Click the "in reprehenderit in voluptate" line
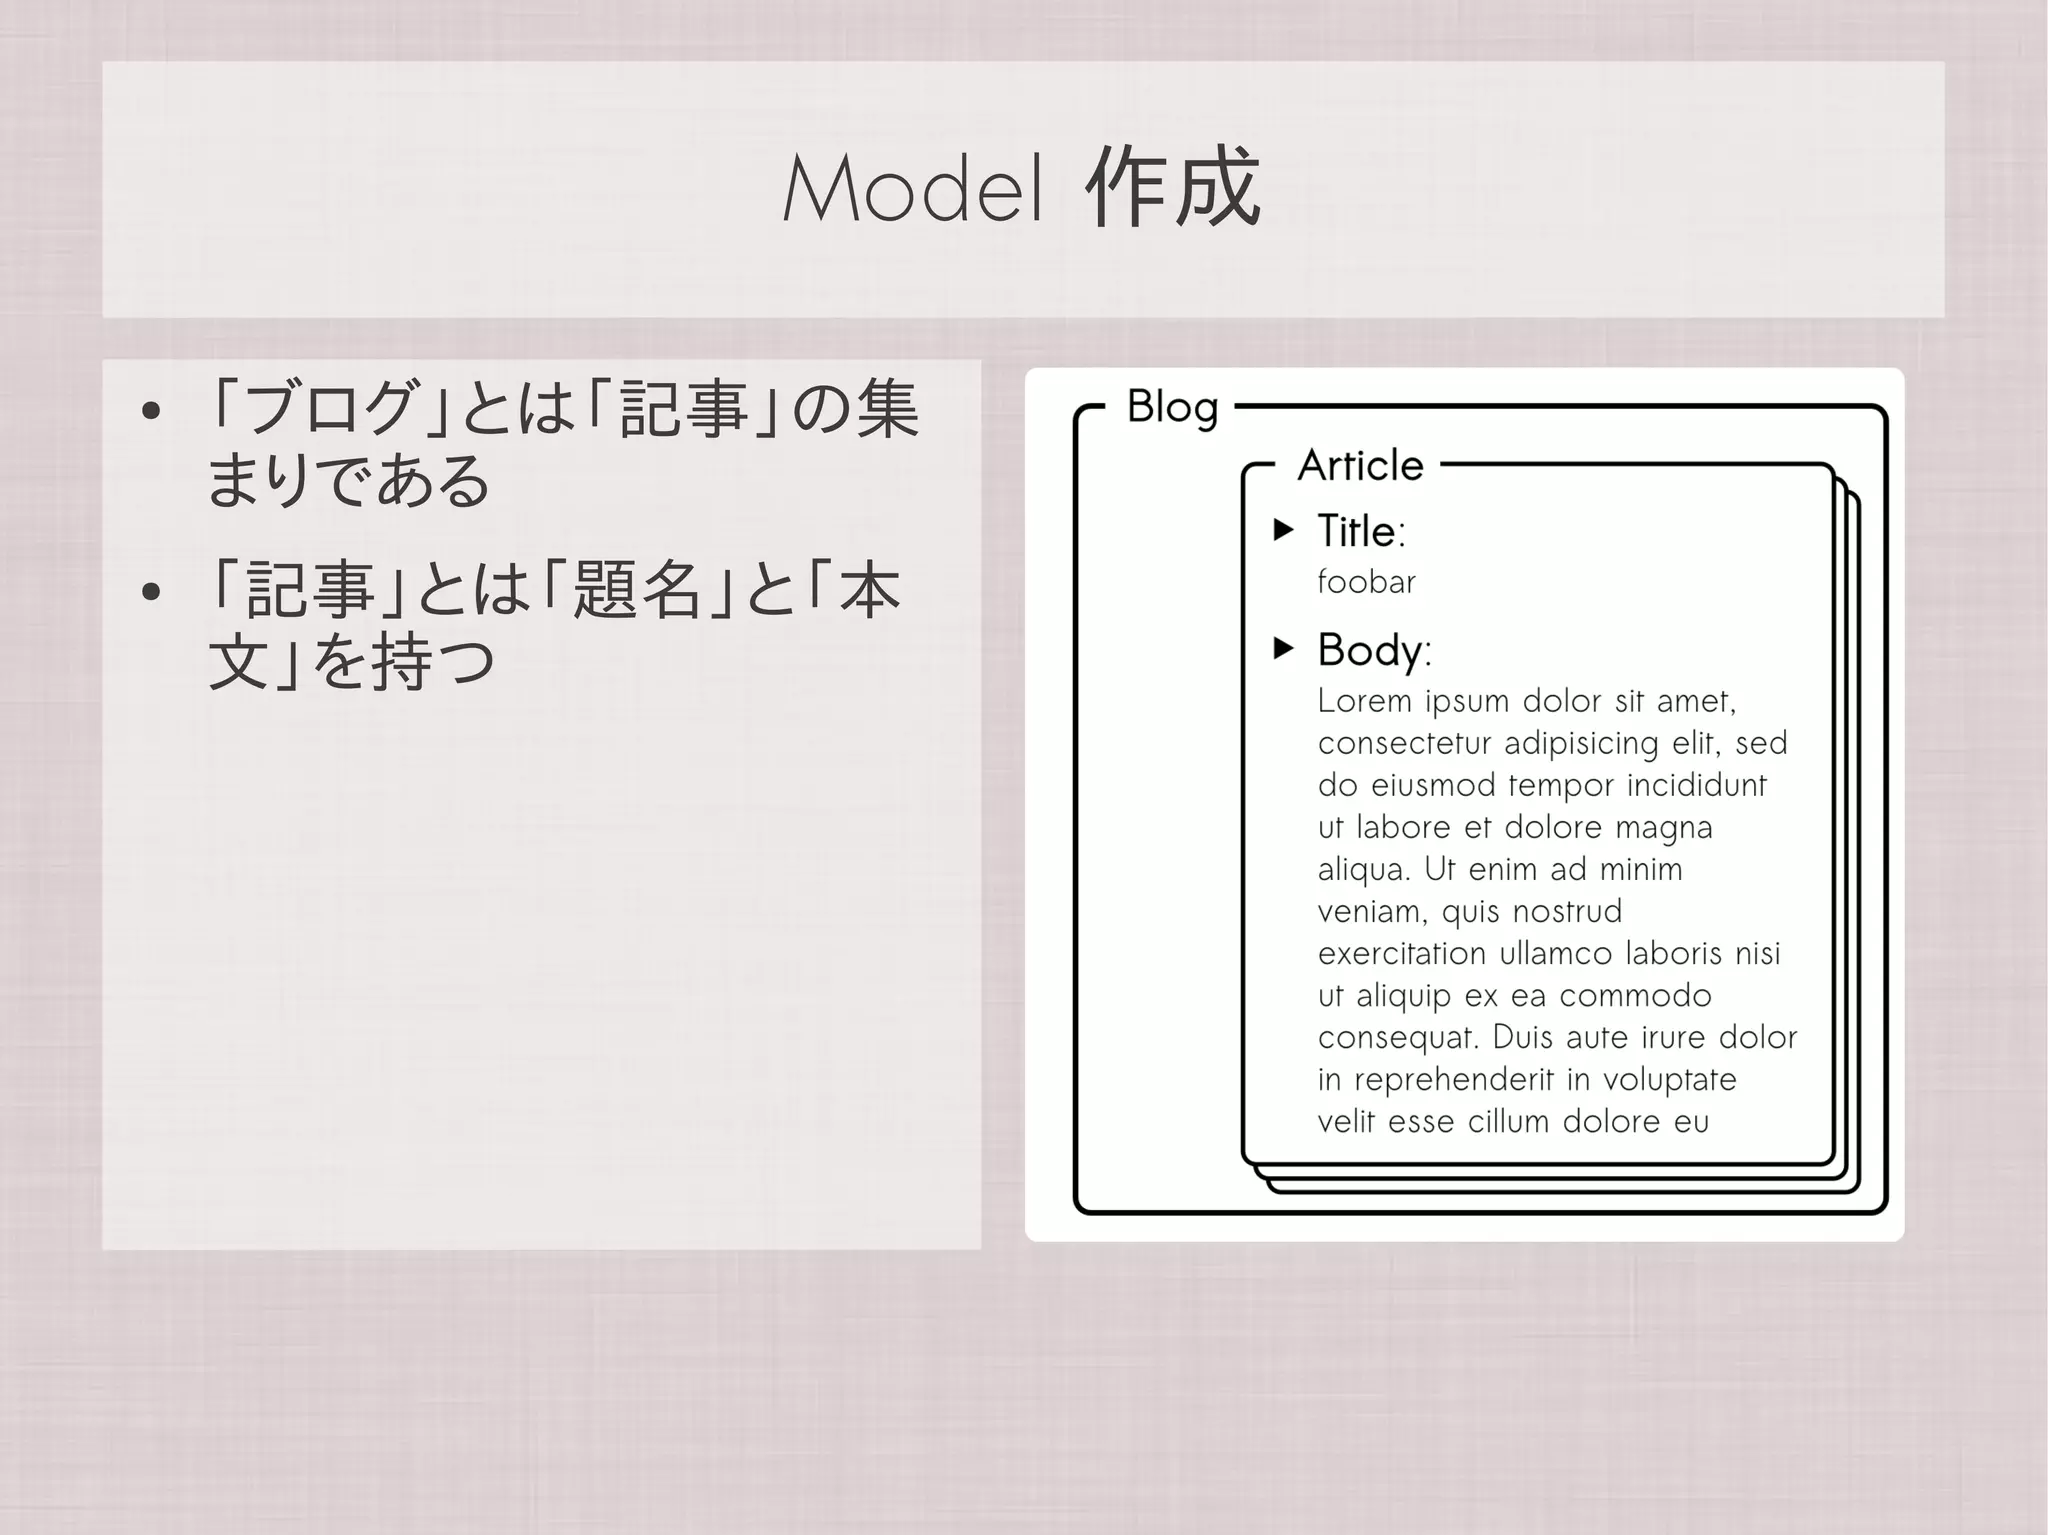This screenshot has width=2048, height=1535. (1527, 1080)
